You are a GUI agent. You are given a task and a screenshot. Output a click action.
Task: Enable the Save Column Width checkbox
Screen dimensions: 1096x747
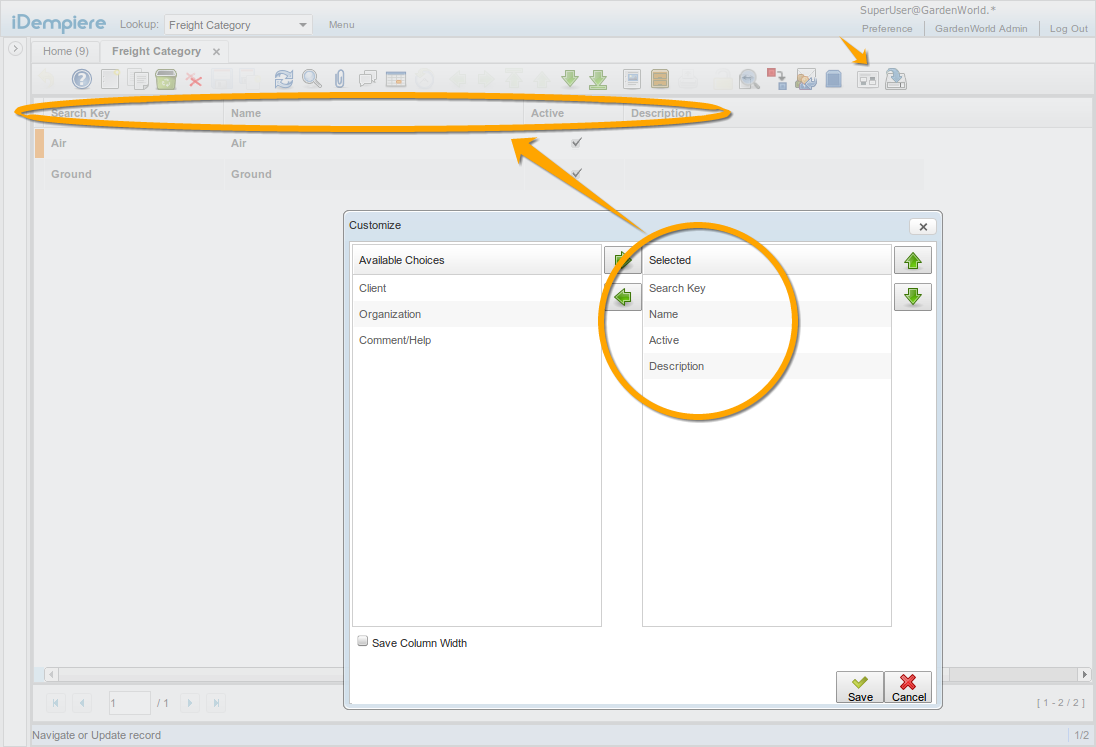click(363, 642)
